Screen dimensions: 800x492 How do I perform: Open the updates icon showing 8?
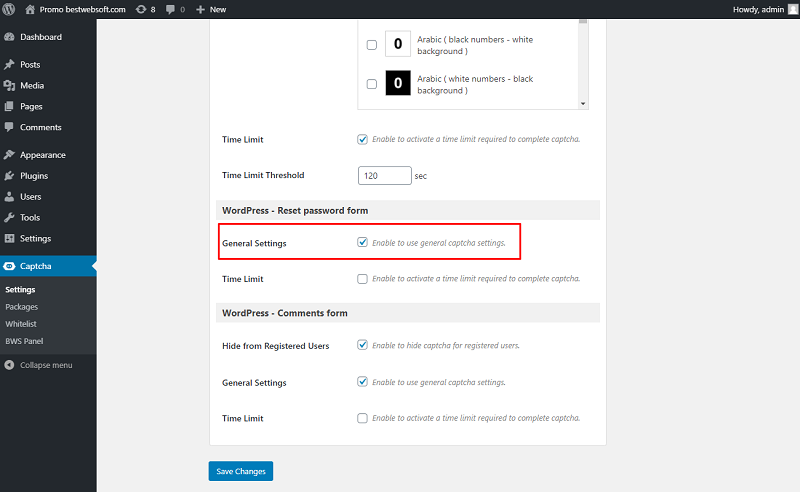(141, 9)
